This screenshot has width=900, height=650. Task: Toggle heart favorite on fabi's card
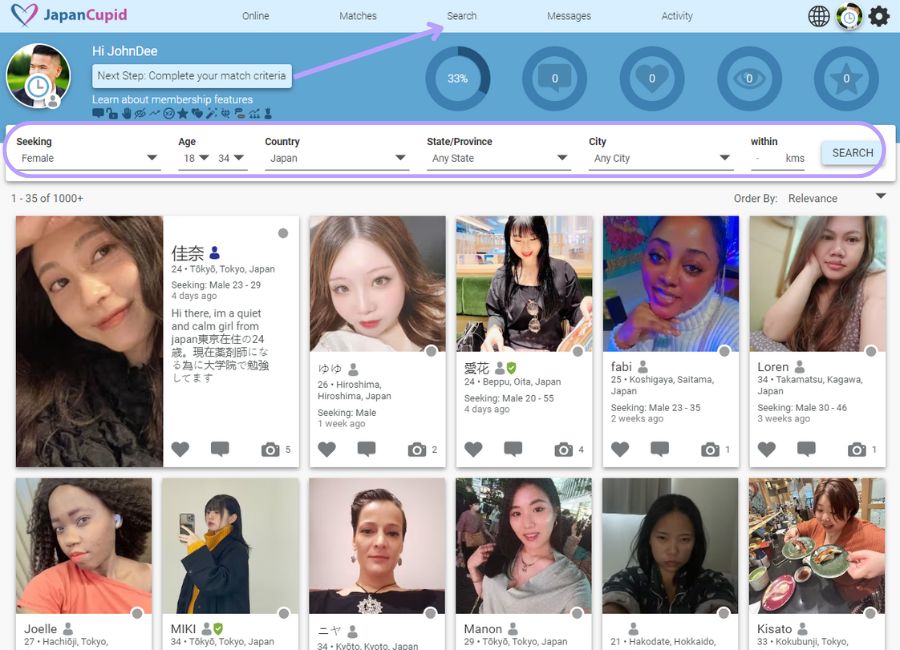620,450
